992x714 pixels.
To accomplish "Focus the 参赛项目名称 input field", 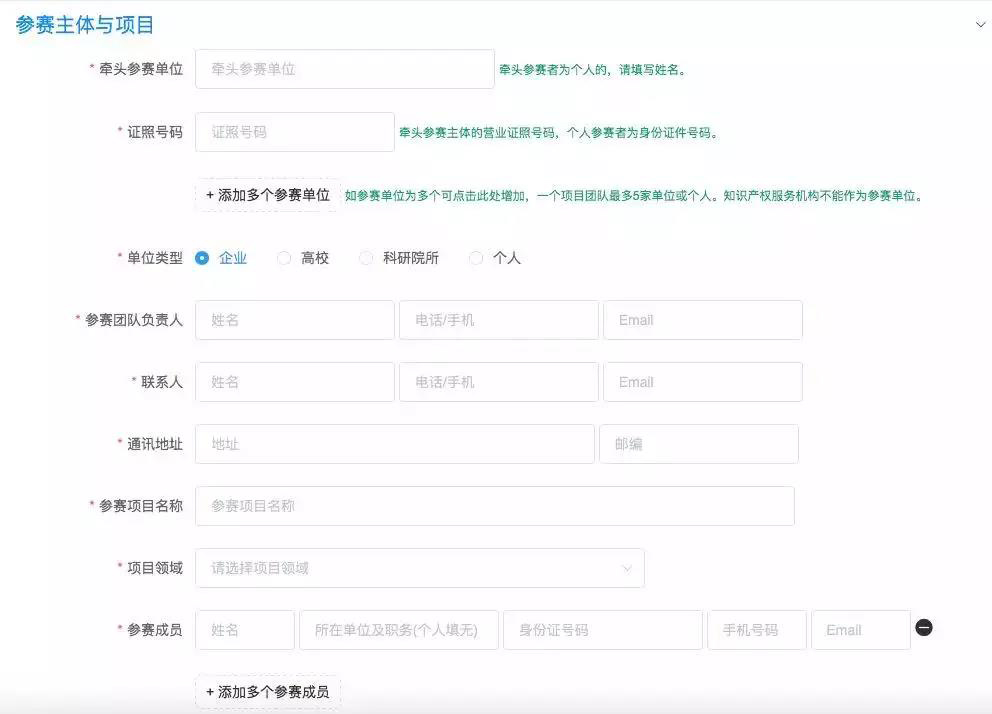I will [x=495, y=506].
